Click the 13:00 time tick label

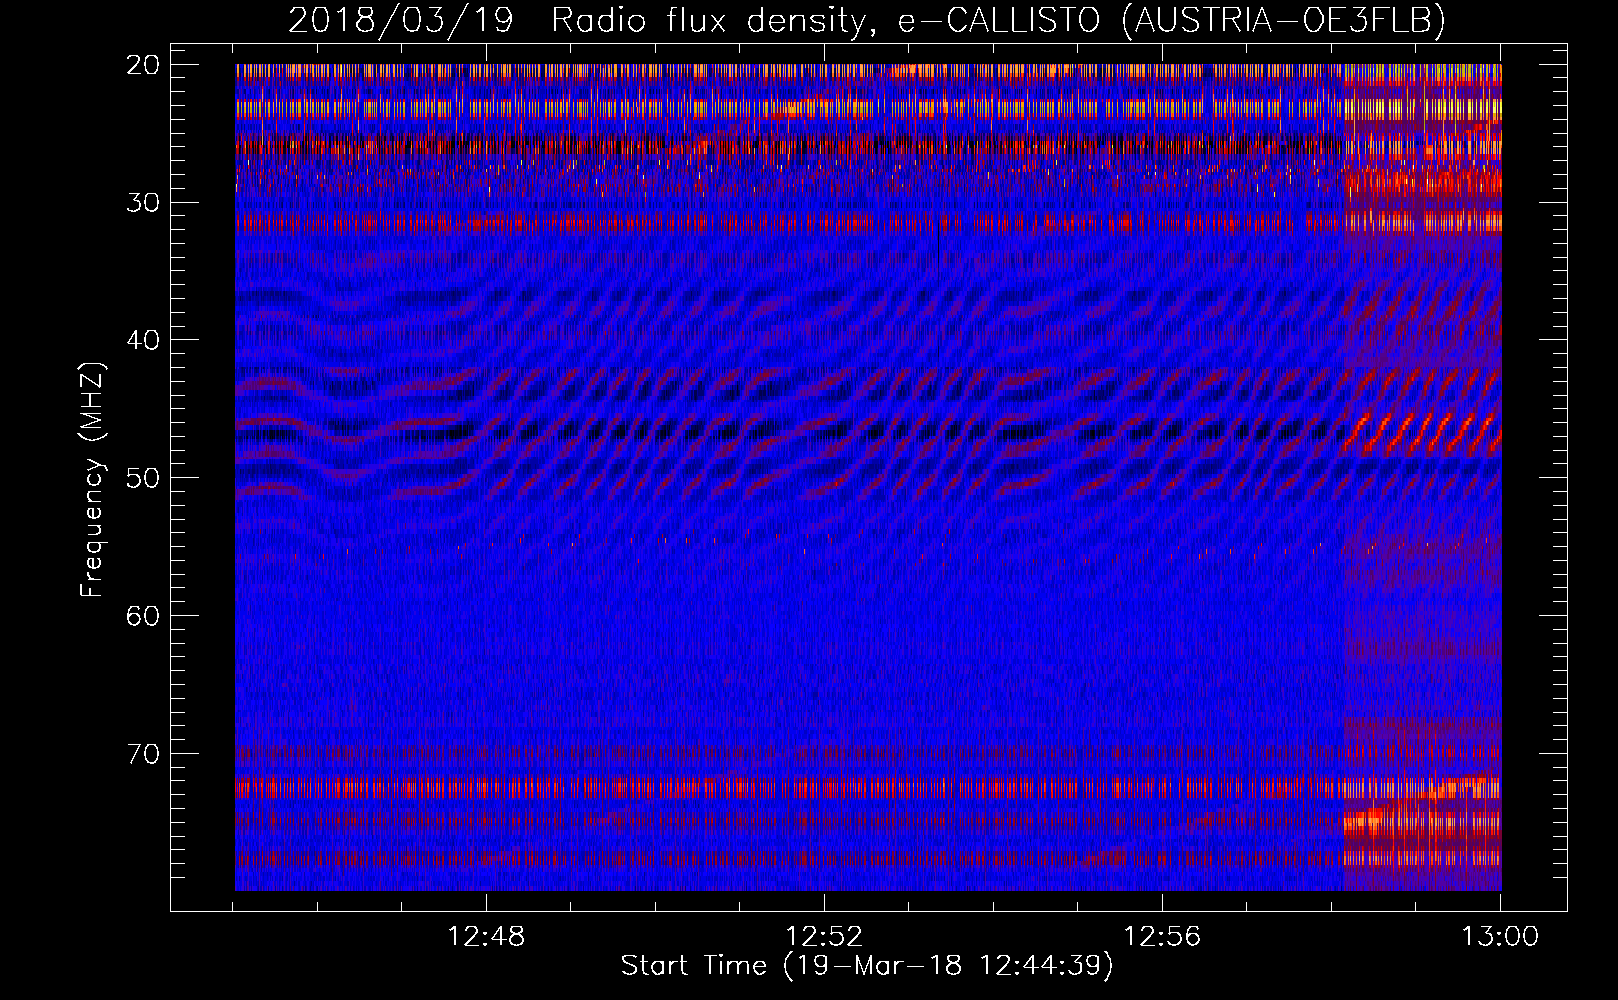tap(1500, 937)
